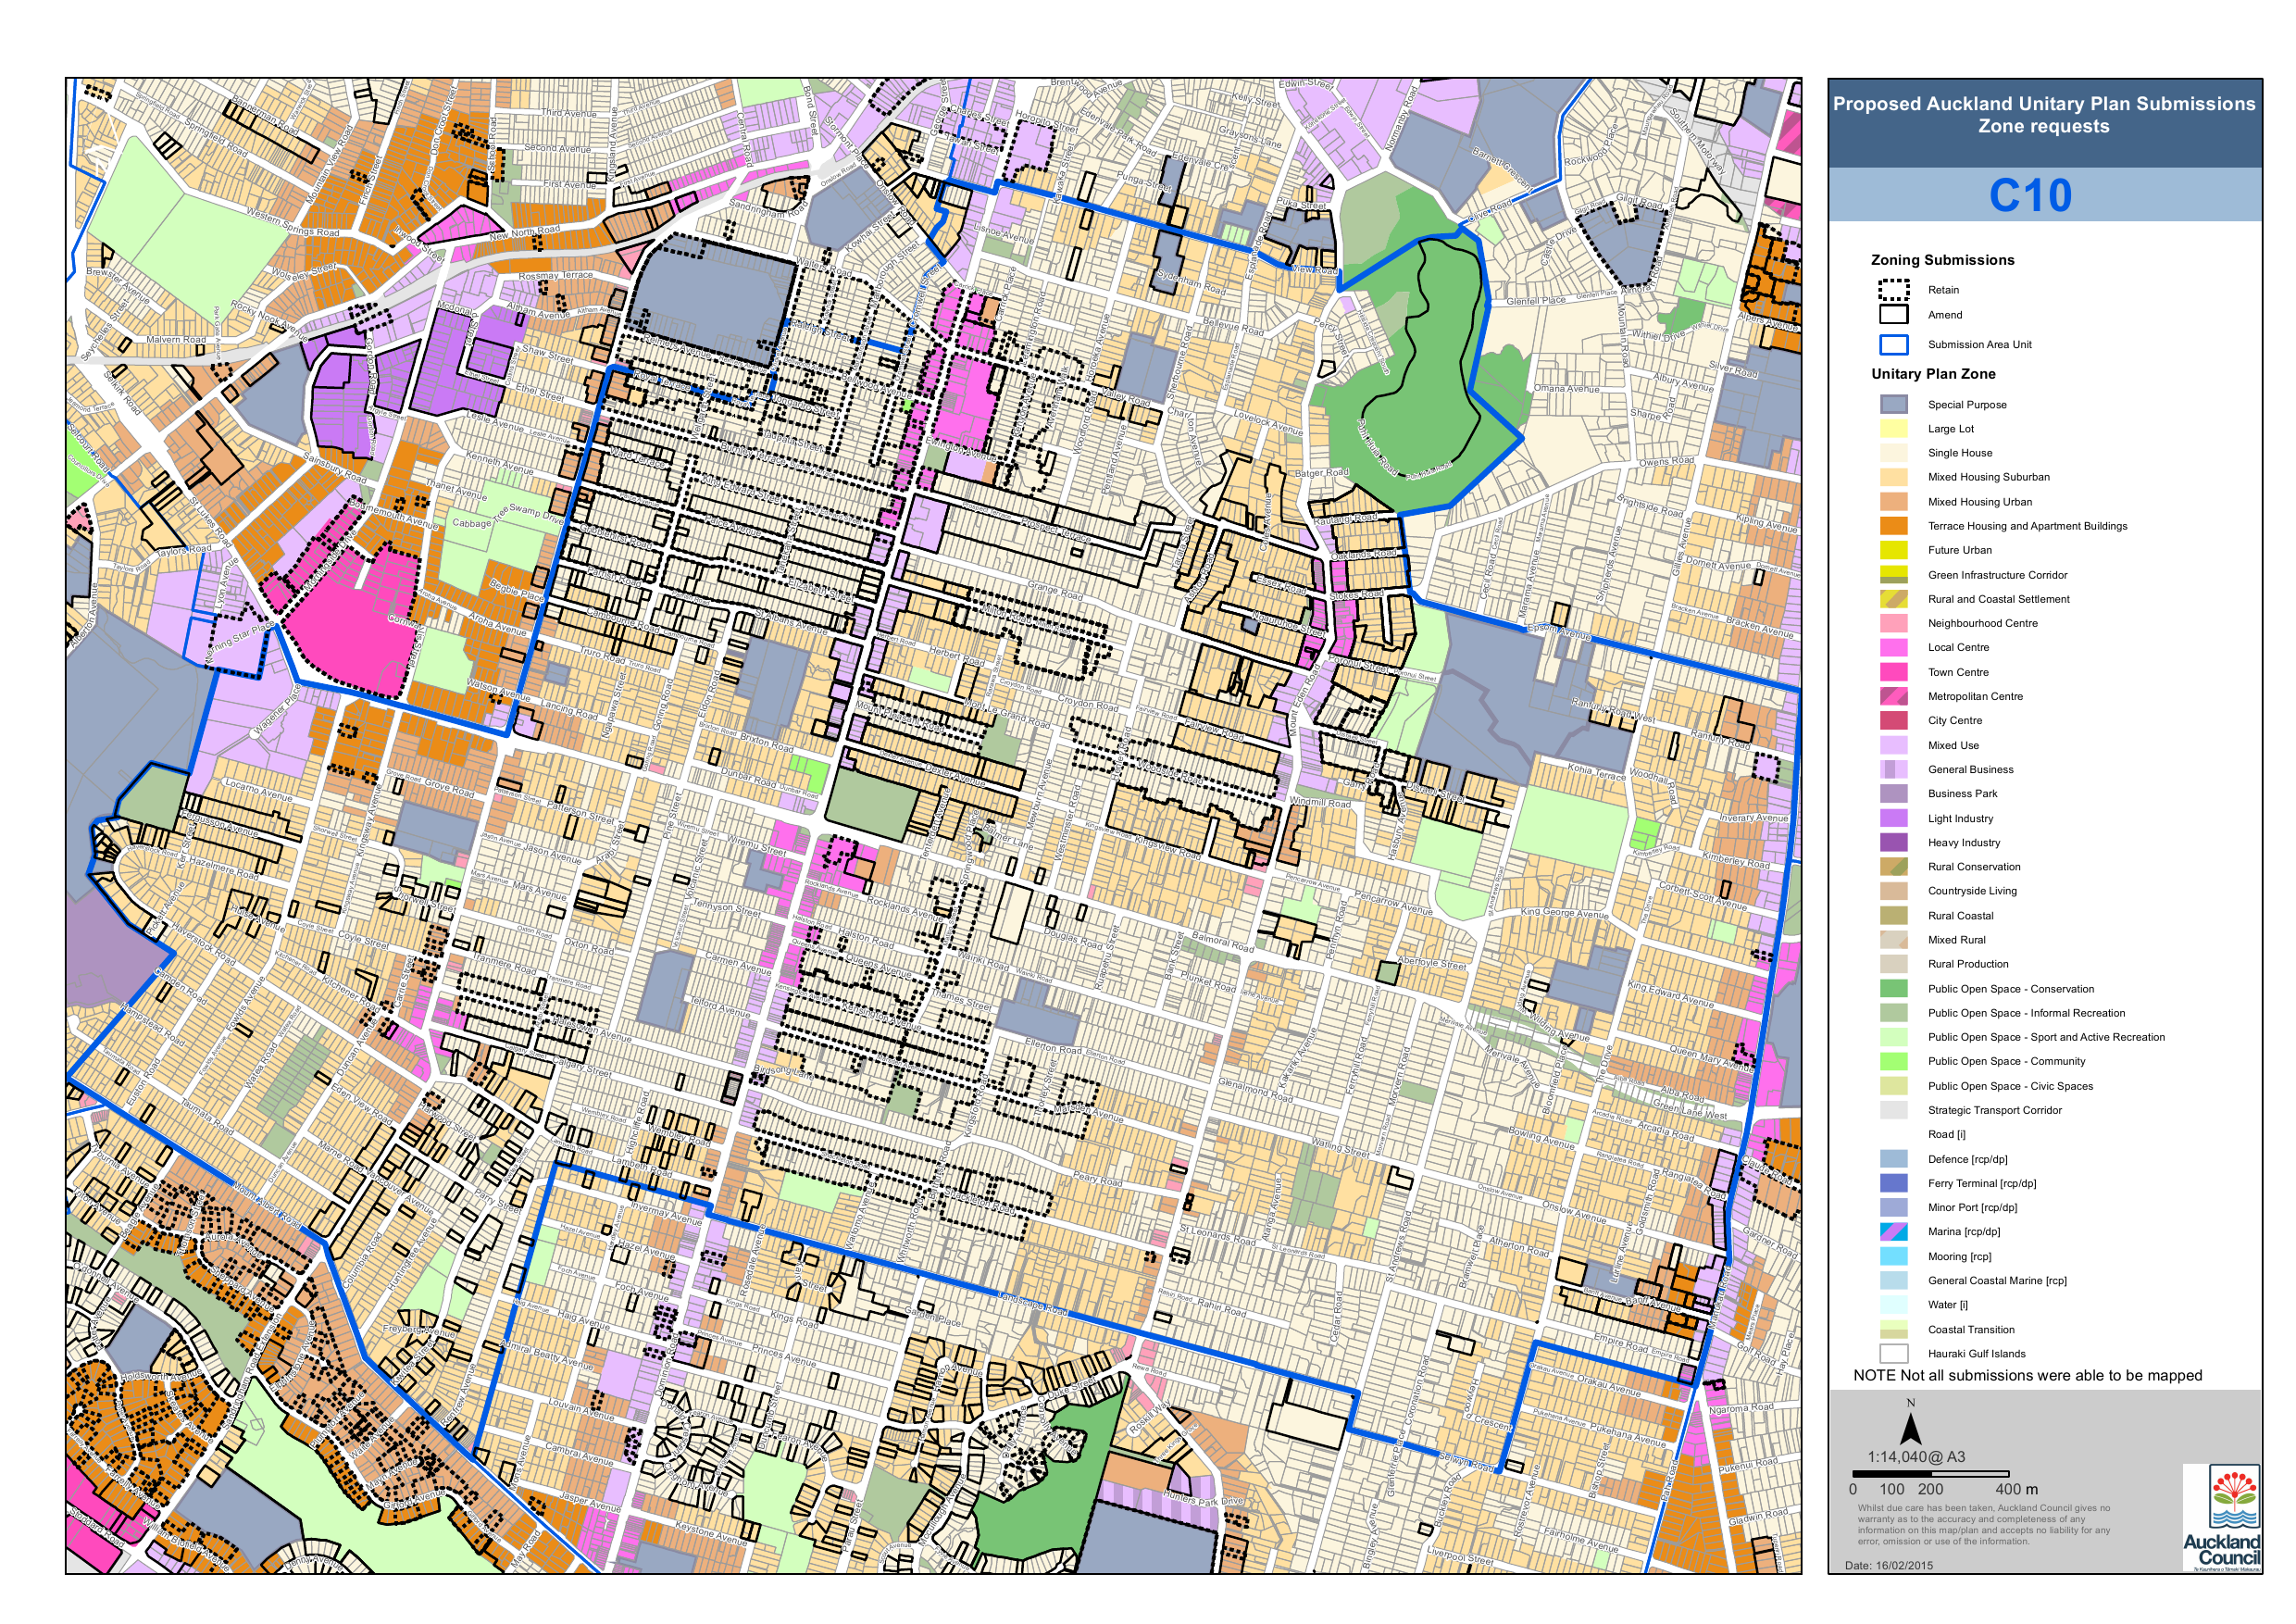Select the Single House cream swatch

[1893, 453]
